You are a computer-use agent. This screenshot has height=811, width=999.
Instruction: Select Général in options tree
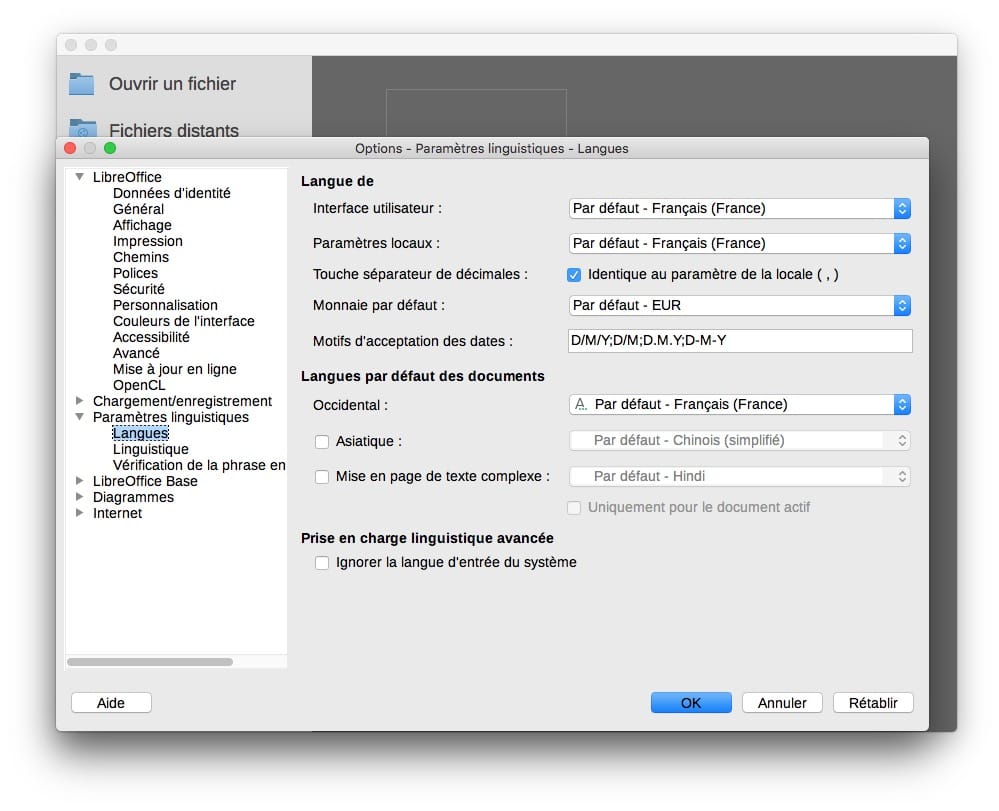click(x=138, y=209)
